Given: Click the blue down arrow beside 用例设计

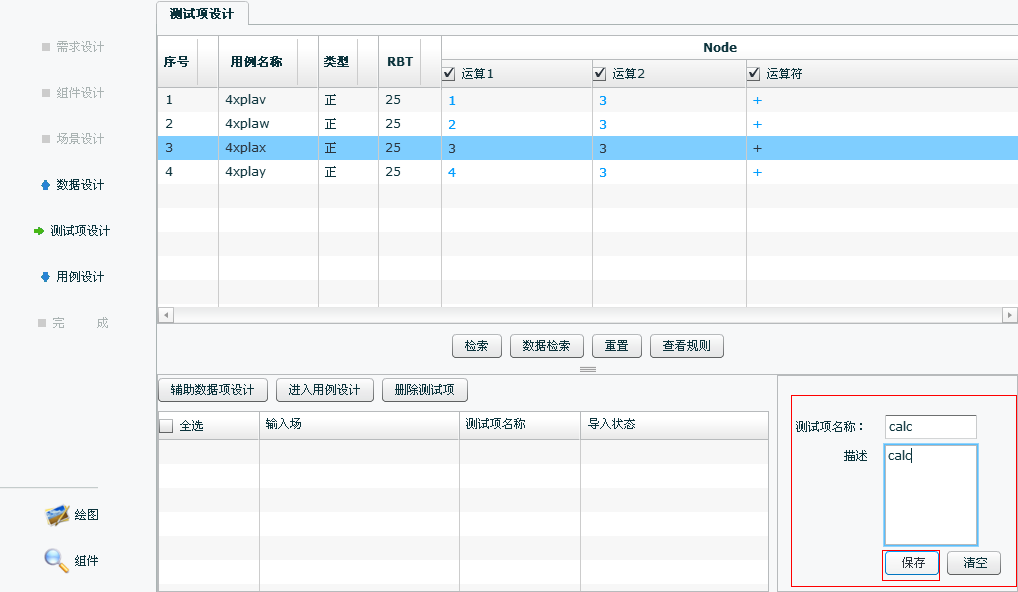Looking at the screenshot, I should (45, 277).
